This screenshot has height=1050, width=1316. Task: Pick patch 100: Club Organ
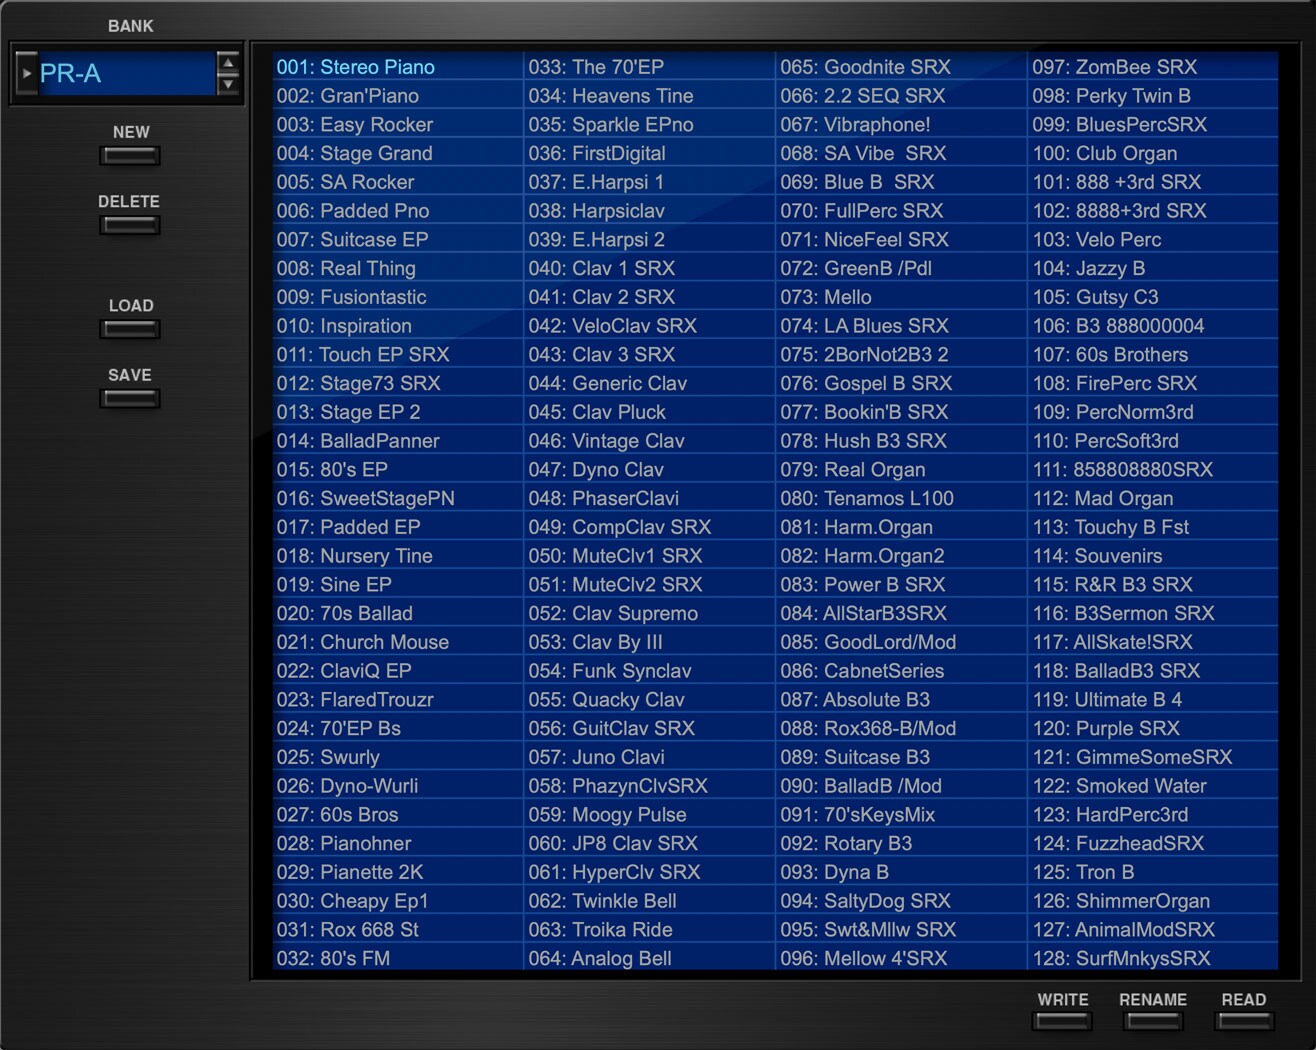1105,154
